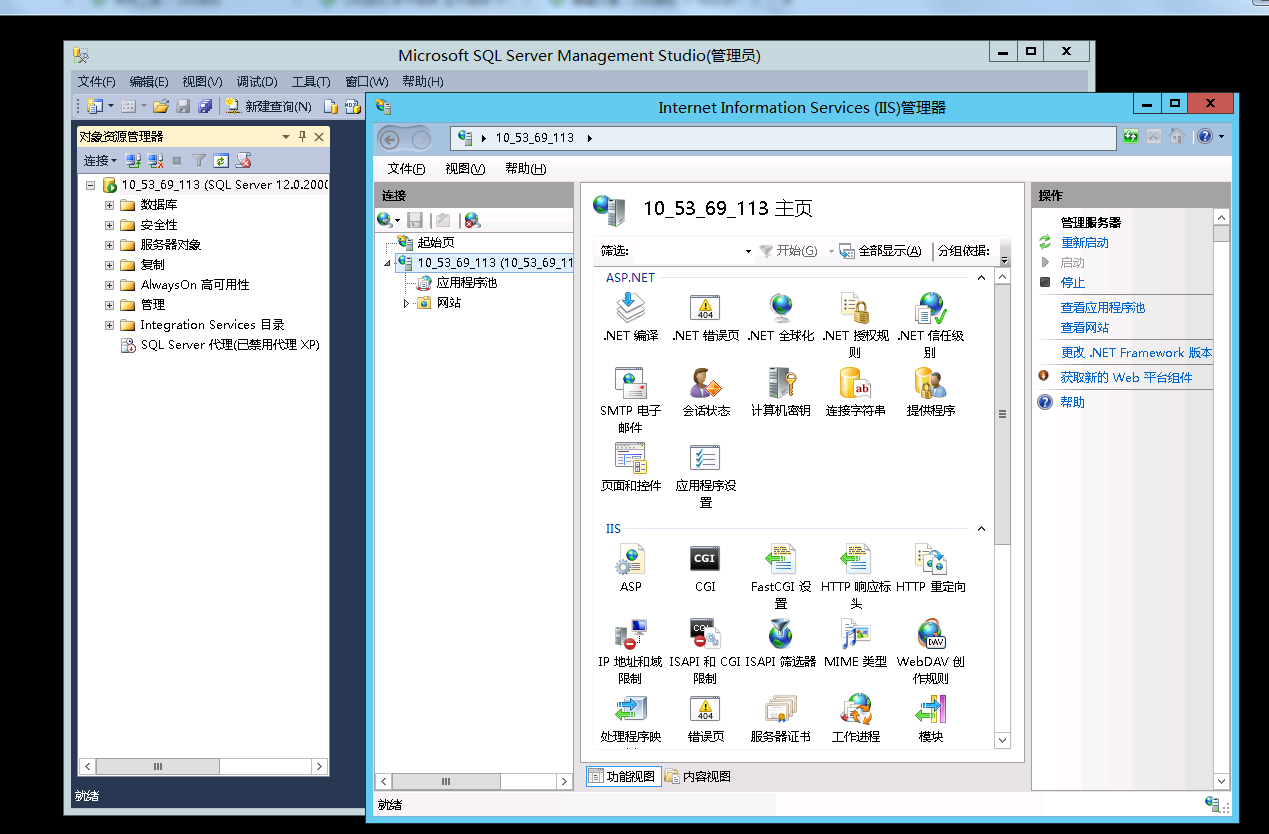Open the CGI feature icon
The width and height of the screenshot is (1269, 834).
pos(705,560)
